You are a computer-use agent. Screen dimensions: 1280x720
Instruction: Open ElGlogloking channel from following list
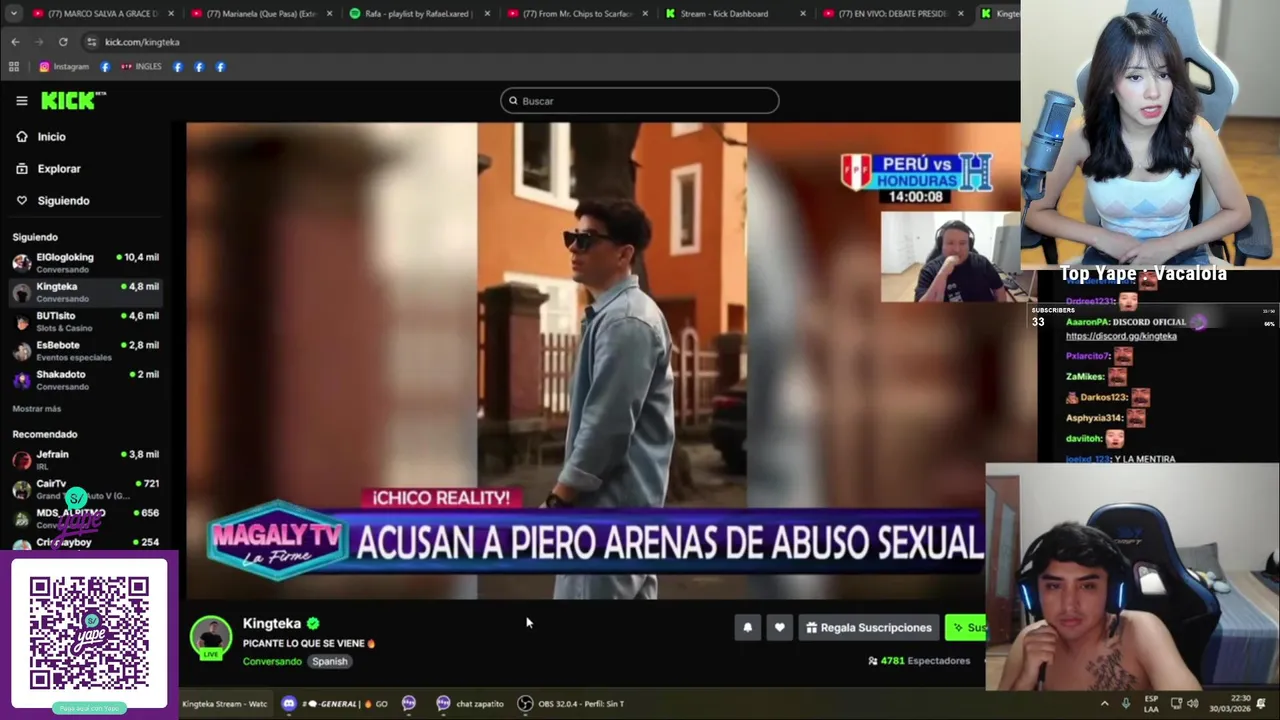(88, 263)
